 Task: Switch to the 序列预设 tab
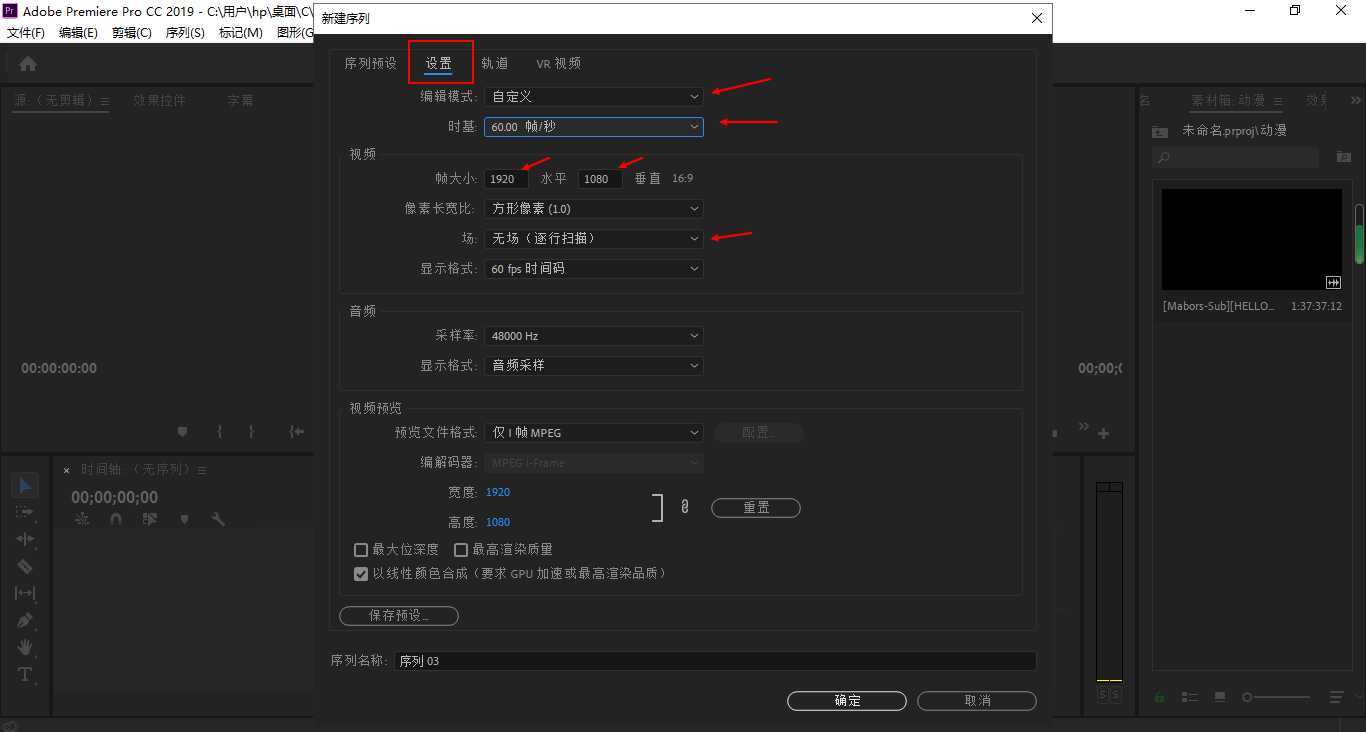(370, 63)
